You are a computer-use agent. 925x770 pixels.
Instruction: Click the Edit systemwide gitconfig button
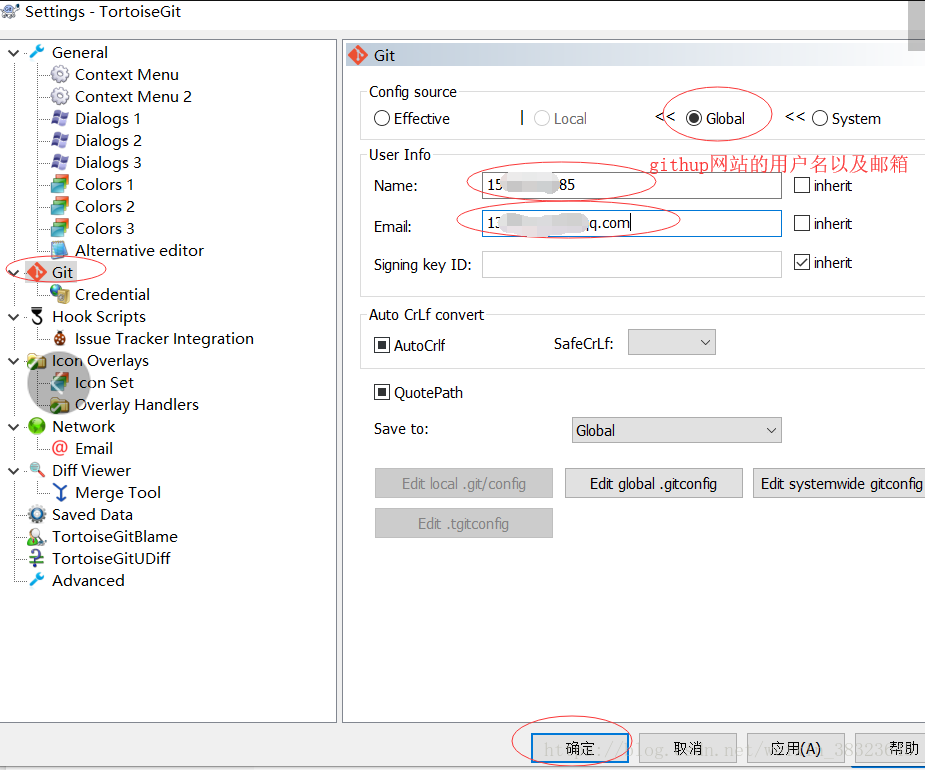(x=839, y=483)
